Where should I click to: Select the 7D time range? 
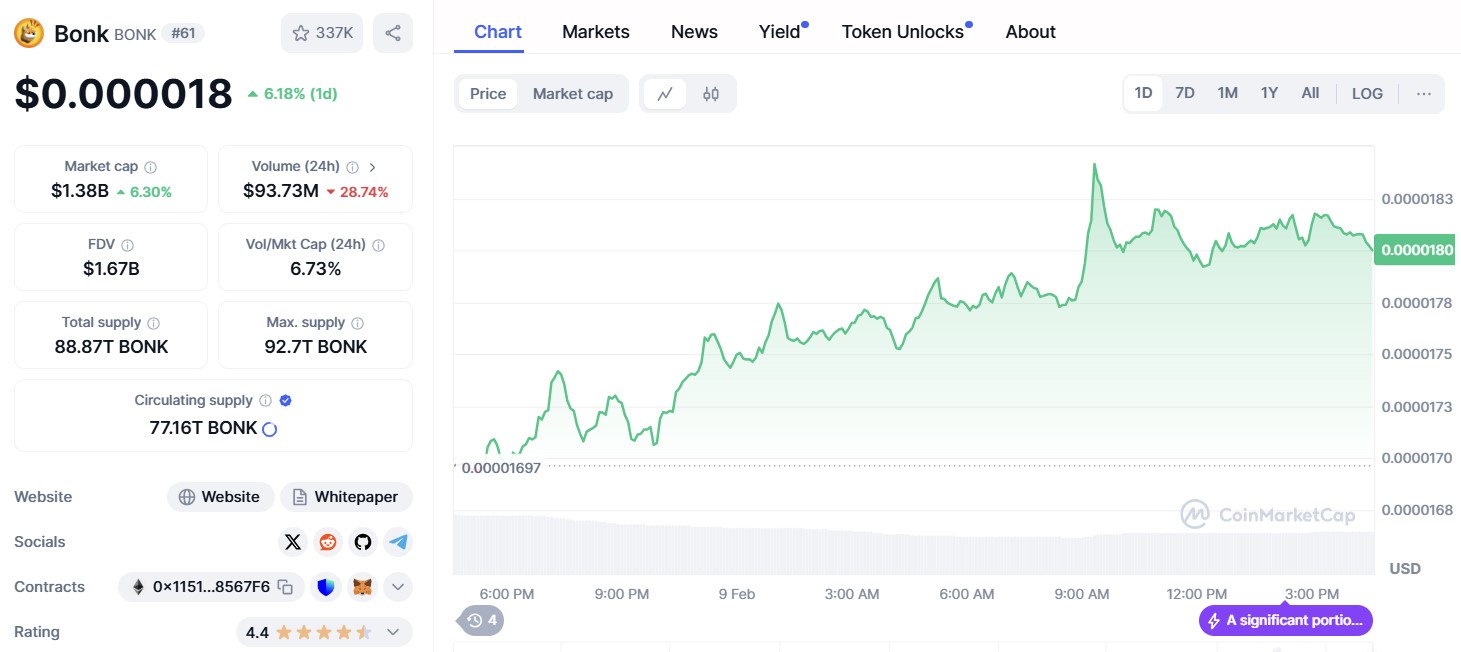point(1184,93)
